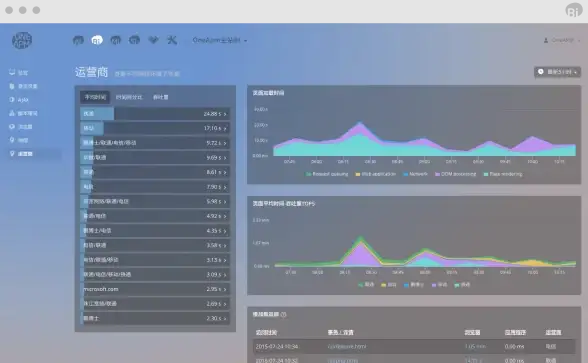588x363 pixels.
Task: Click the Page rendering legend color swatch
Action: [486, 174]
